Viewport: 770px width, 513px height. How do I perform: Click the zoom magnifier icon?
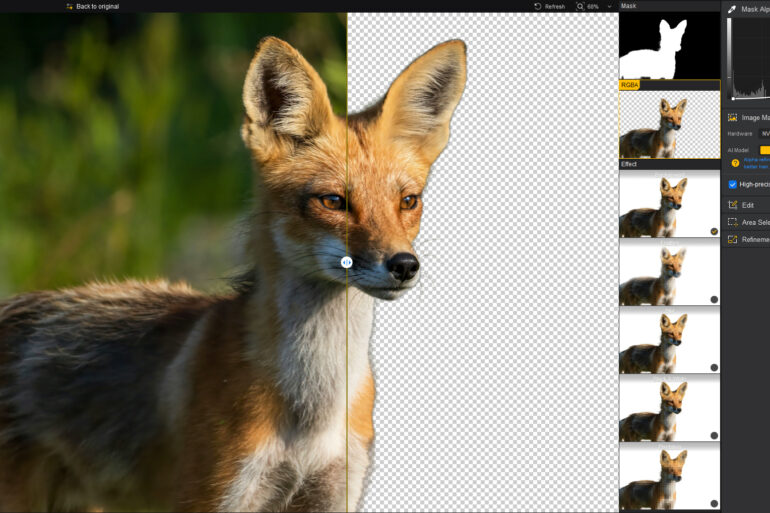click(580, 6)
